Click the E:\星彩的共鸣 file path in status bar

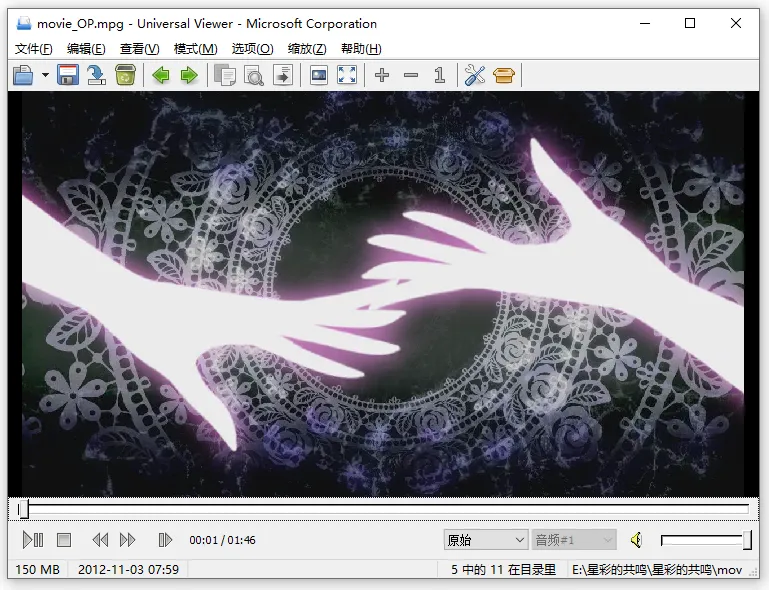657,569
